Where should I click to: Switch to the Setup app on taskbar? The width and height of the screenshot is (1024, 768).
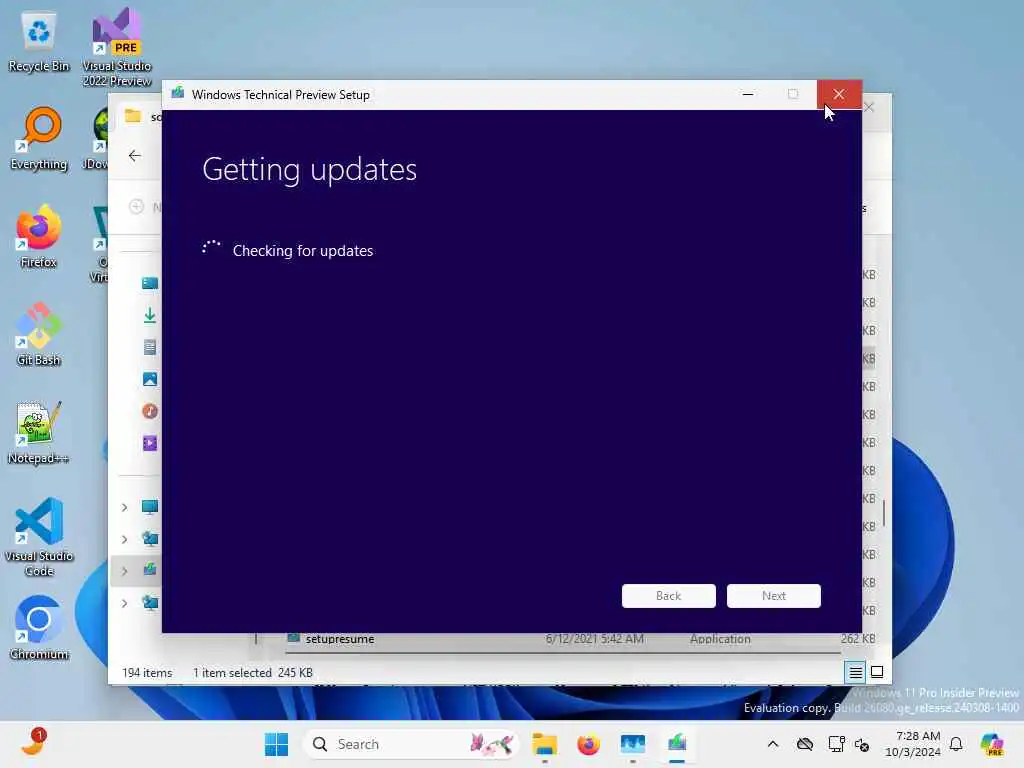click(x=677, y=744)
